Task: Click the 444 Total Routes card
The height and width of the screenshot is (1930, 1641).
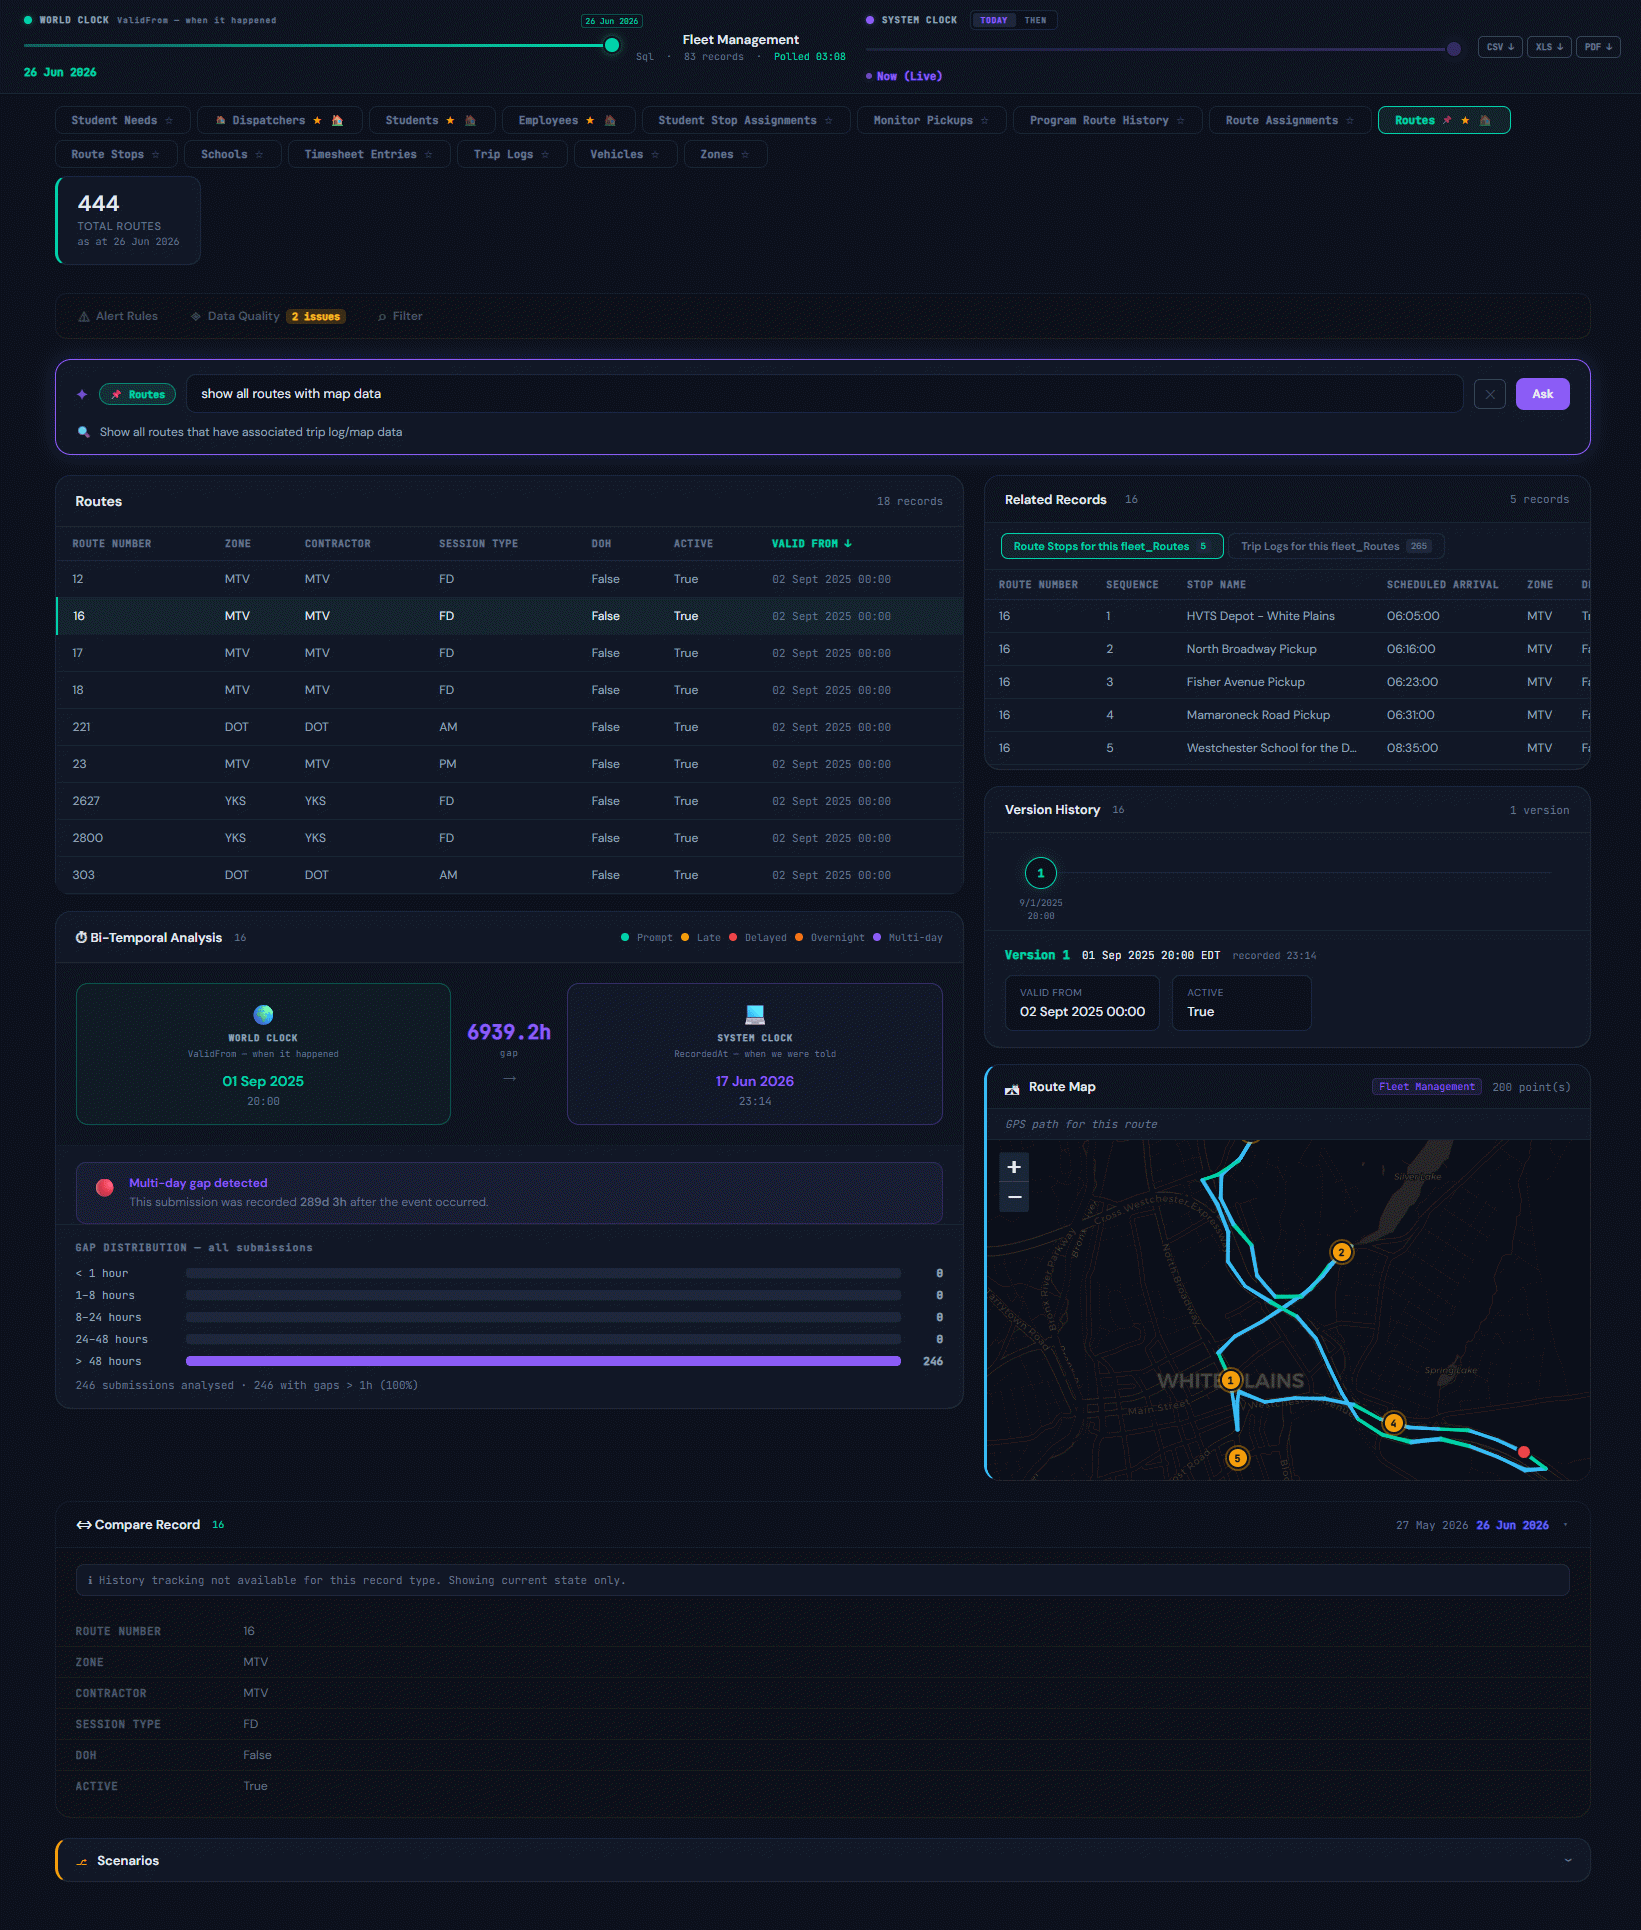Action: pos(128,221)
